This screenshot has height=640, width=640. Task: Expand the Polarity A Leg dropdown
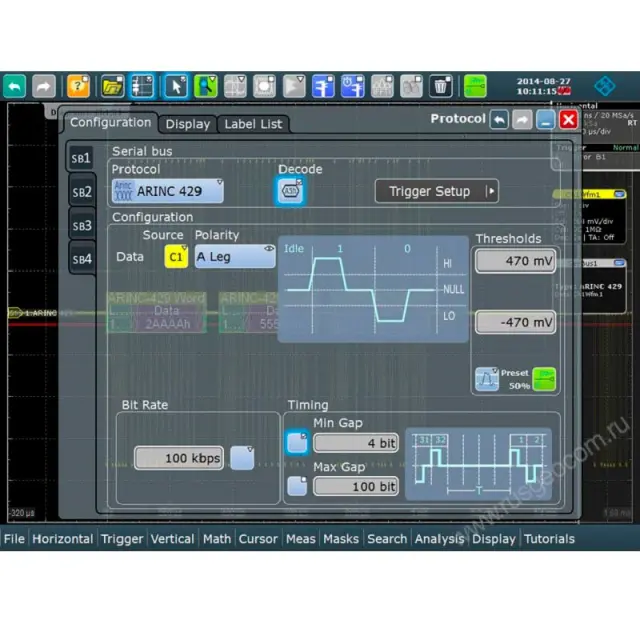click(x=235, y=257)
